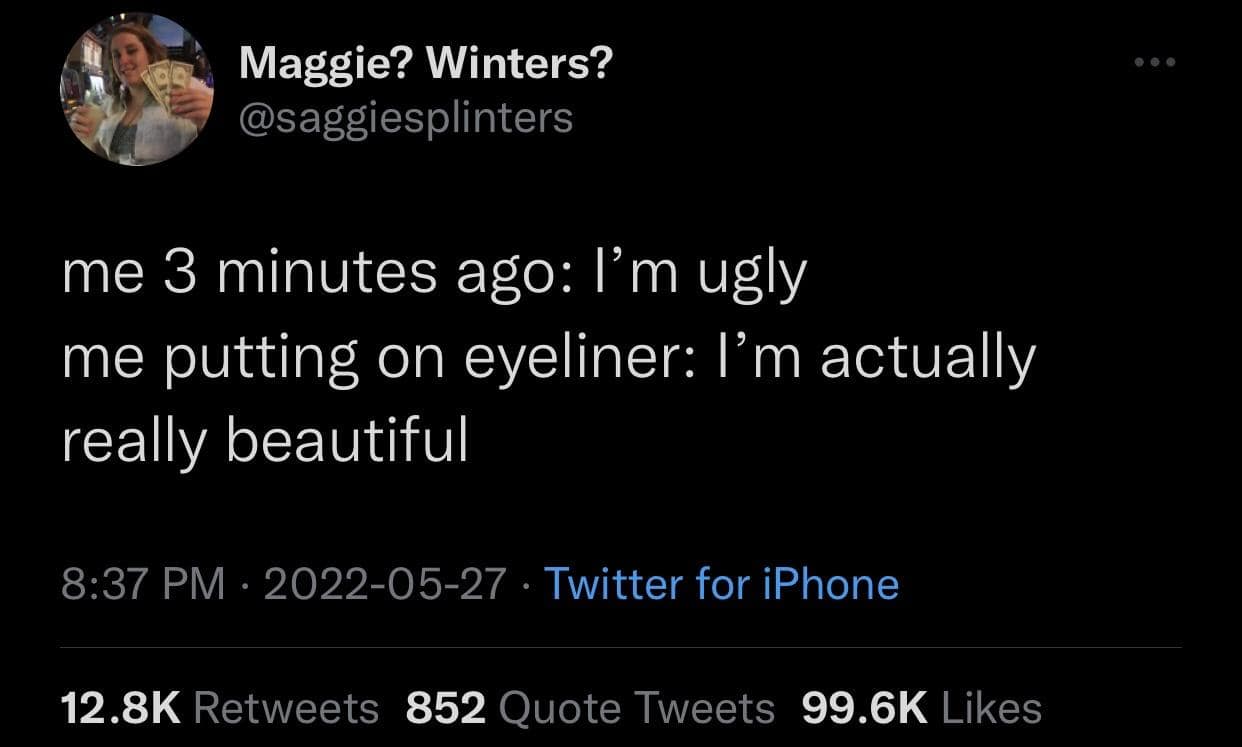Click the 8:37 PM timestamp
Screen dimensions: 1242x747
tap(142, 584)
